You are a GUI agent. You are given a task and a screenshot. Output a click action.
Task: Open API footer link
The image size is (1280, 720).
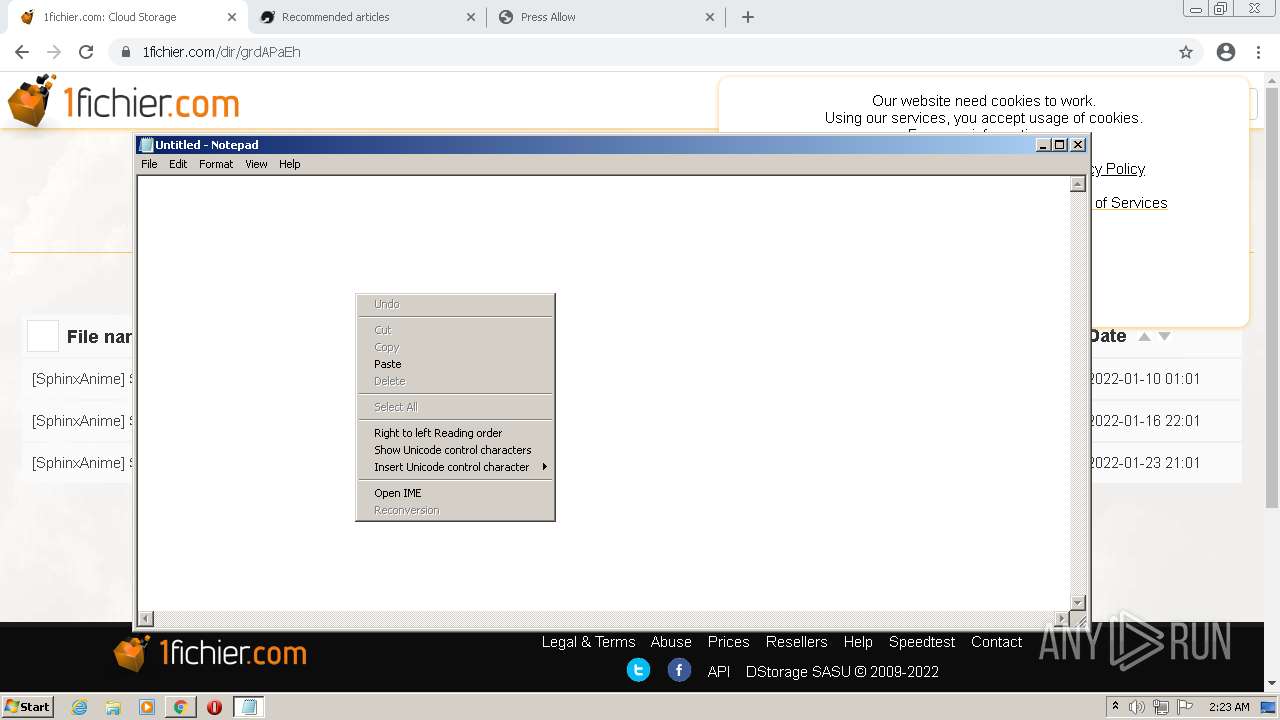pos(719,672)
